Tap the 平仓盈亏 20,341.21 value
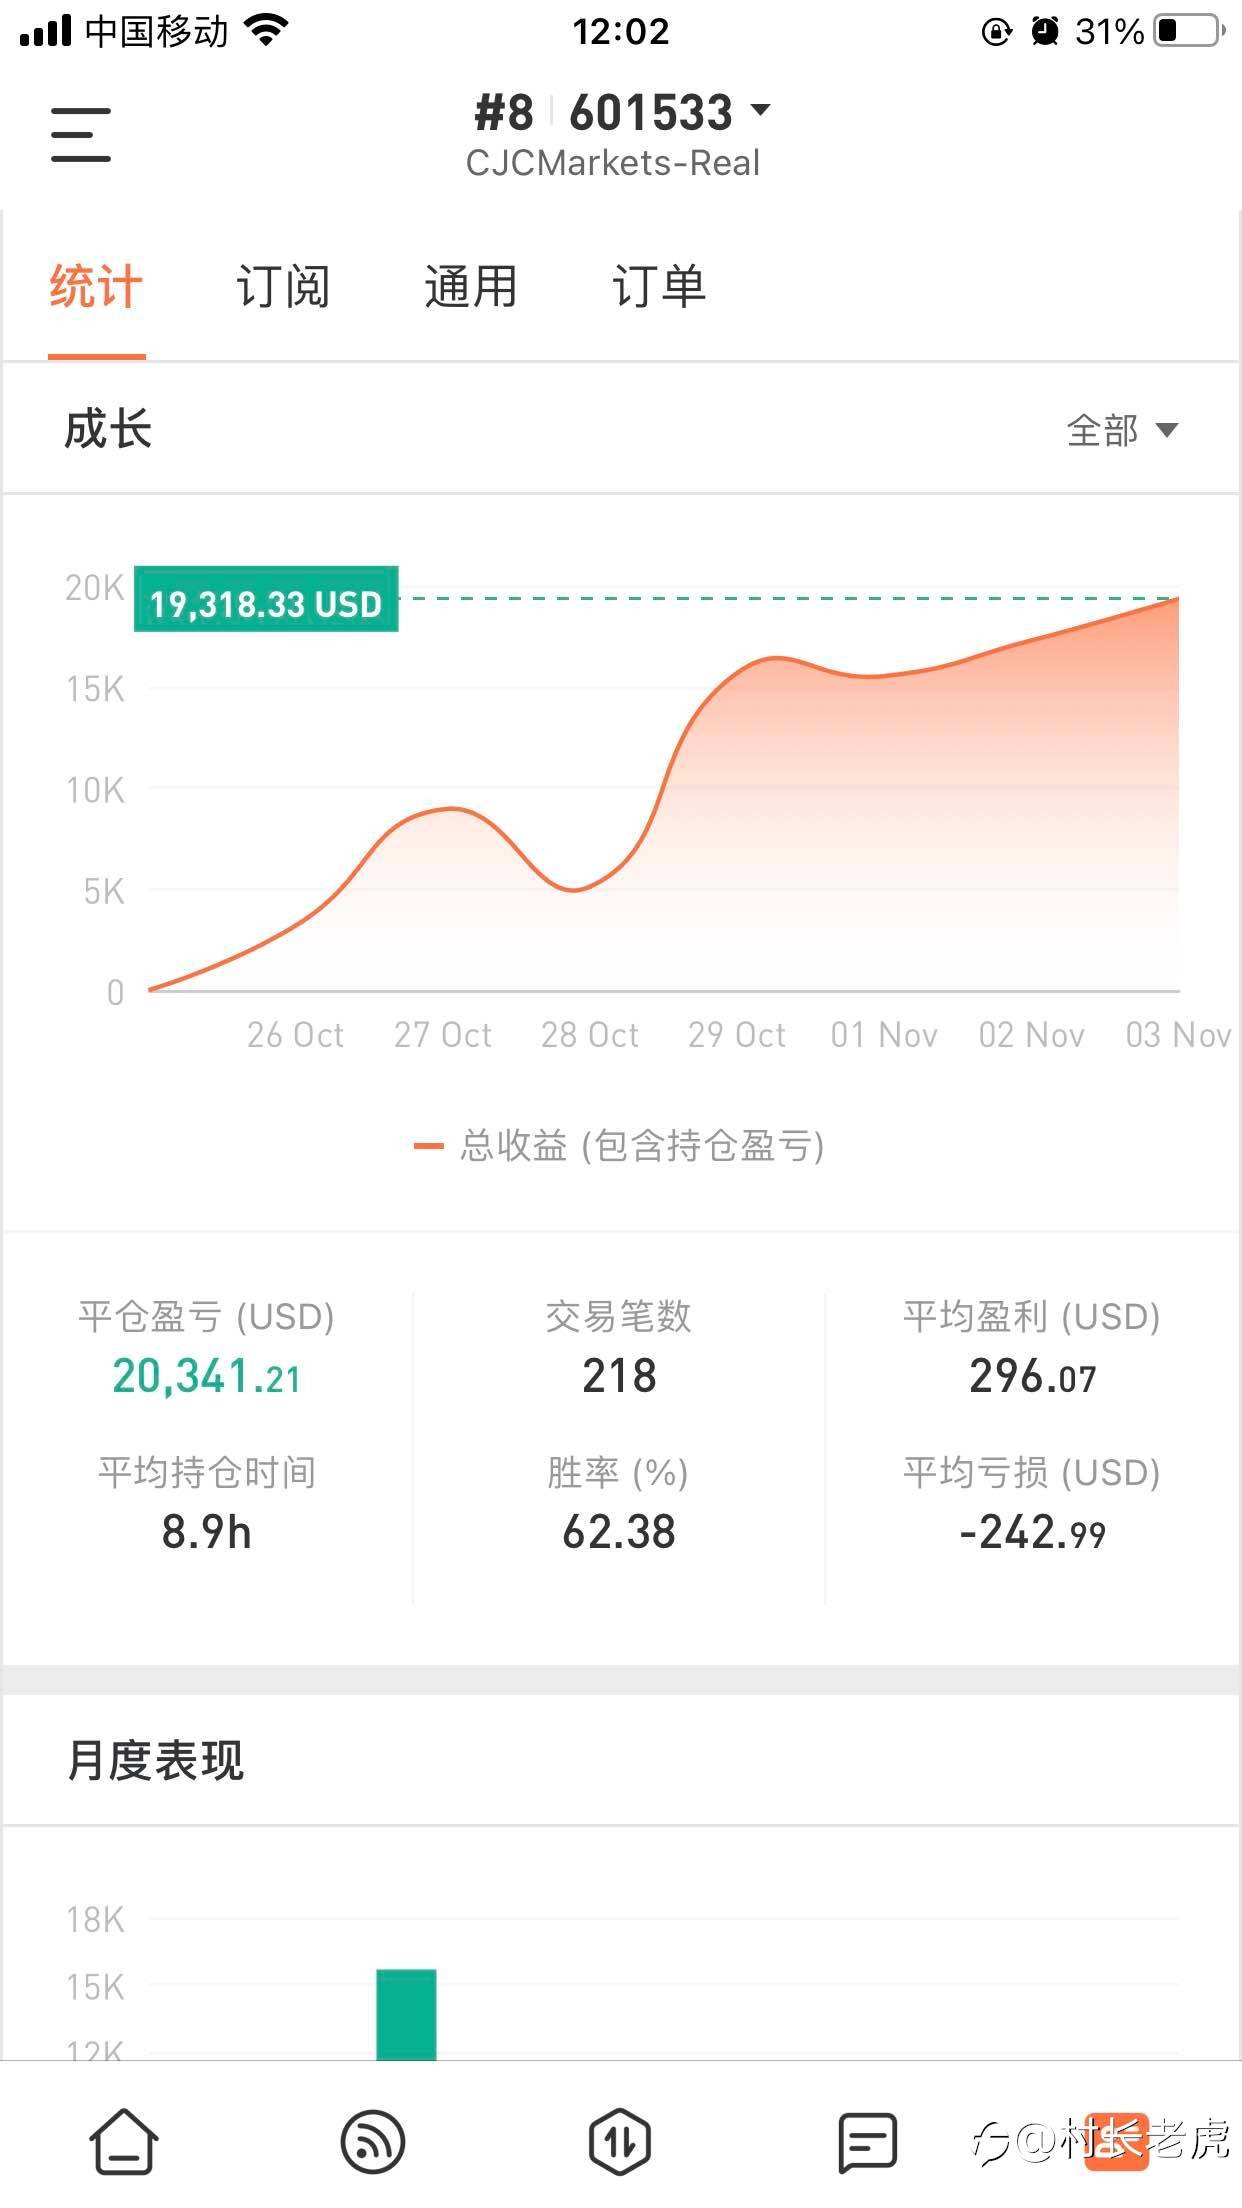This screenshot has width=1242, height=2208. coord(206,1376)
